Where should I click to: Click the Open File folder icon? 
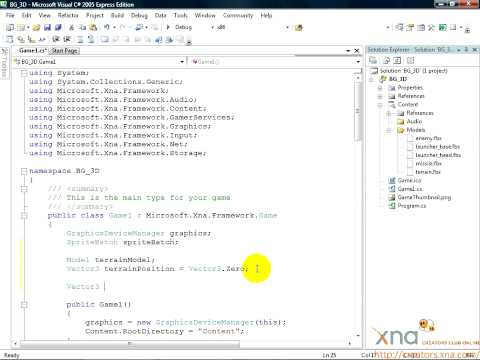tap(36, 27)
